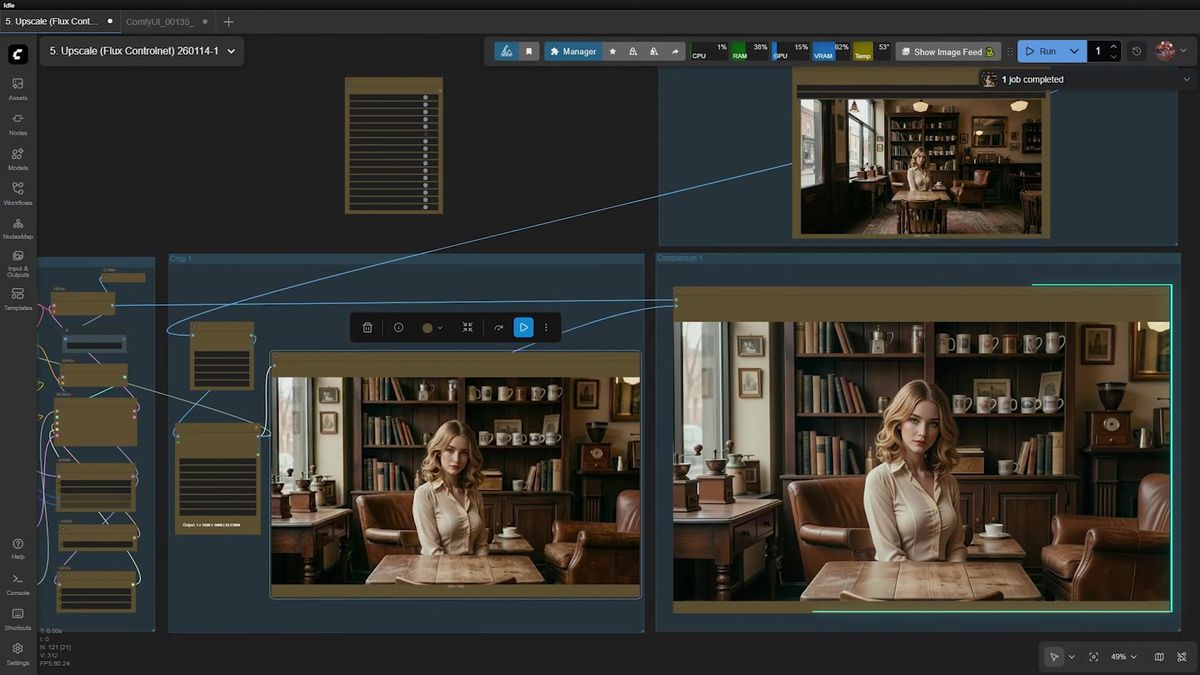Add a new workflow tab with plus
The image size is (1200, 675).
pyautogui.click(x=228, y=21)
